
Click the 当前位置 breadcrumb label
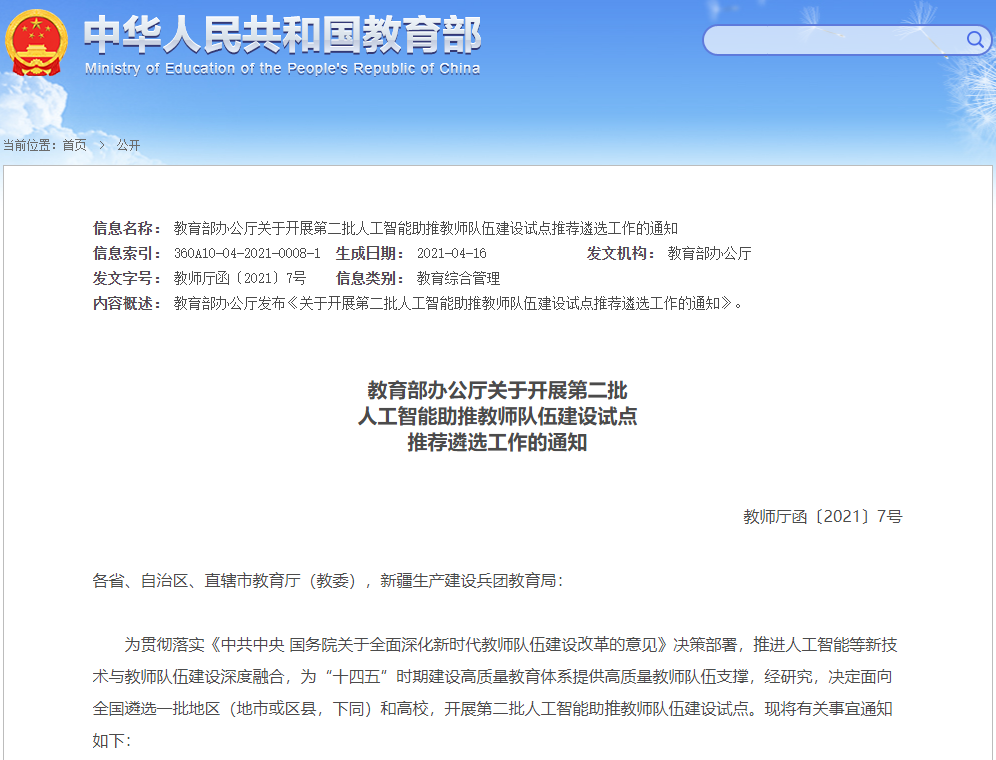tap(30, 144)
